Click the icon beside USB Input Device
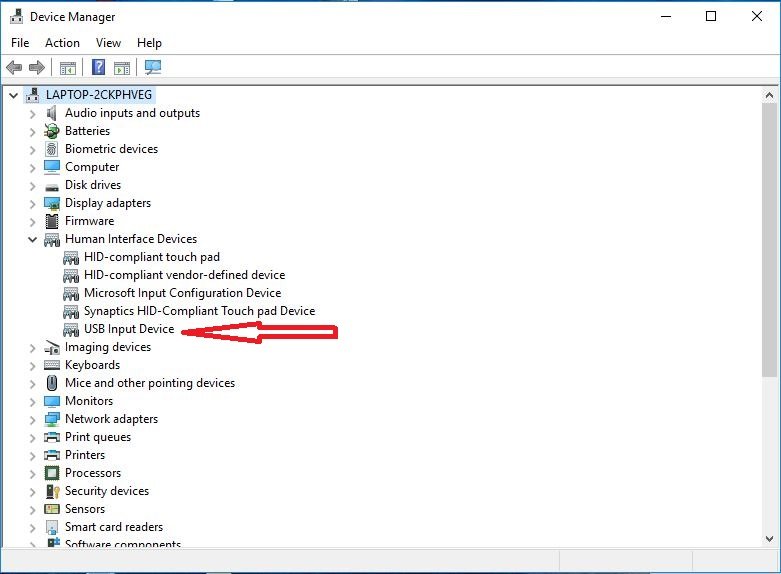 point(71,329)
